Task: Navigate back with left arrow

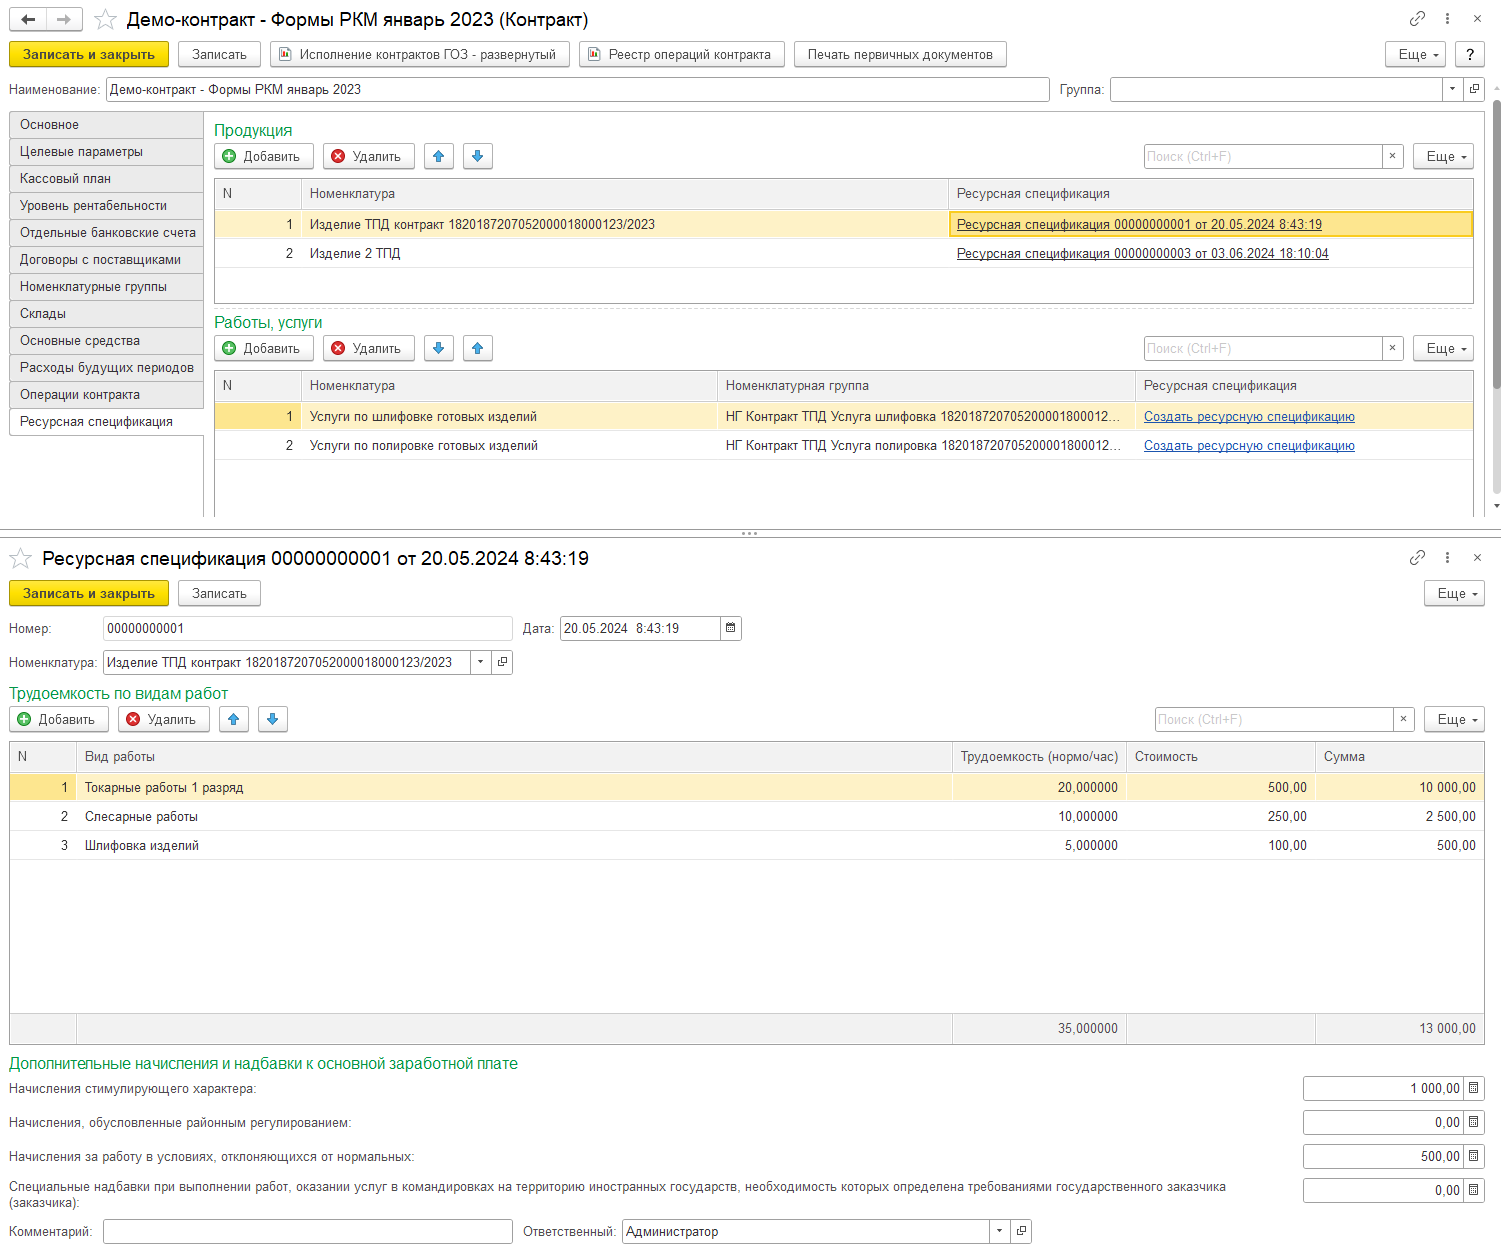Action: coord(29,19)
